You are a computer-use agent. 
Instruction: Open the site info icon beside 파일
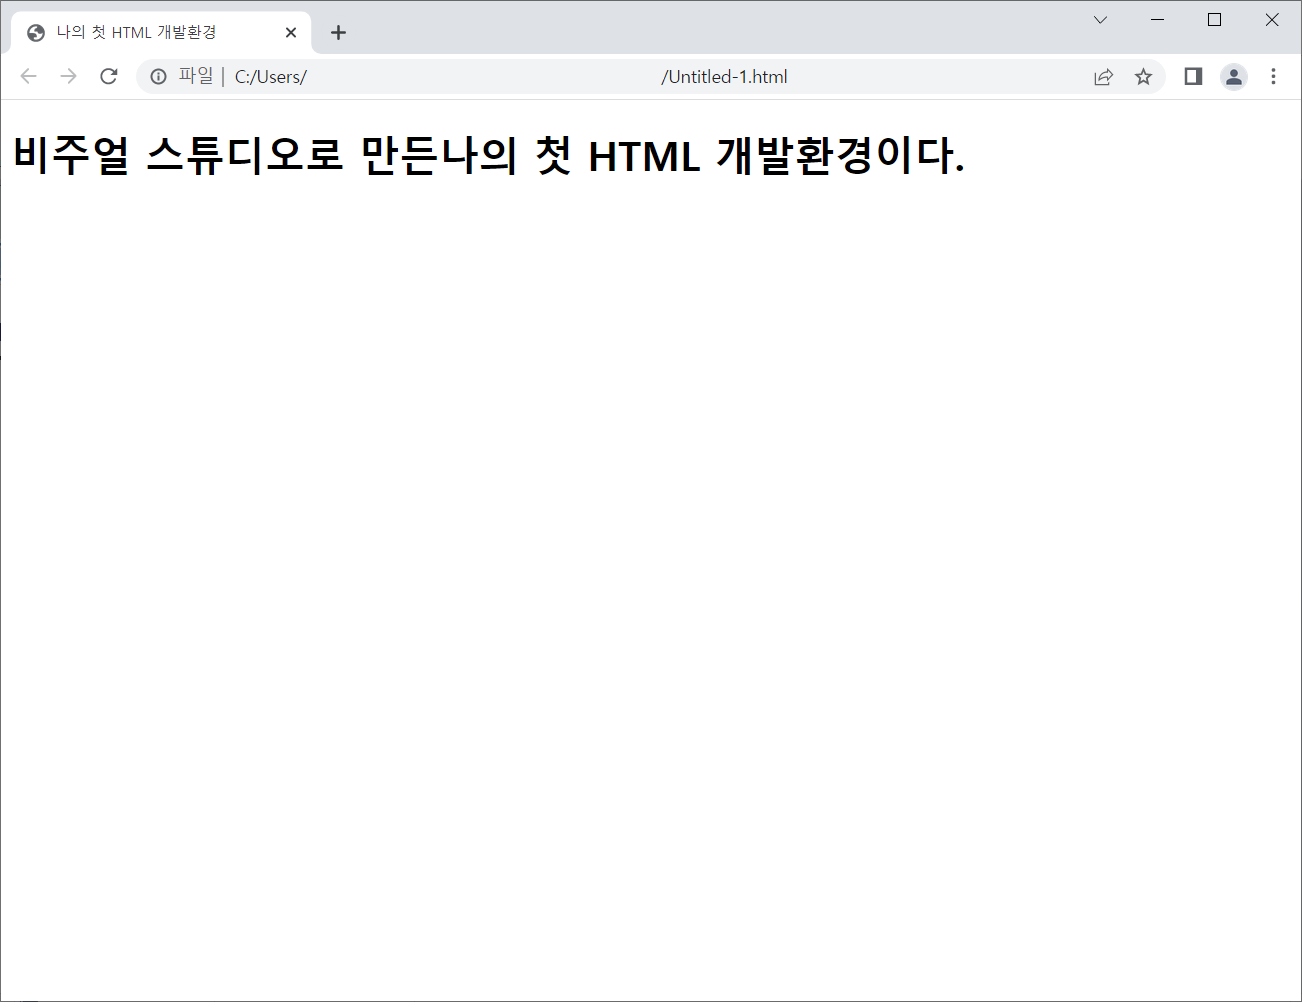[x=158, y=77]
